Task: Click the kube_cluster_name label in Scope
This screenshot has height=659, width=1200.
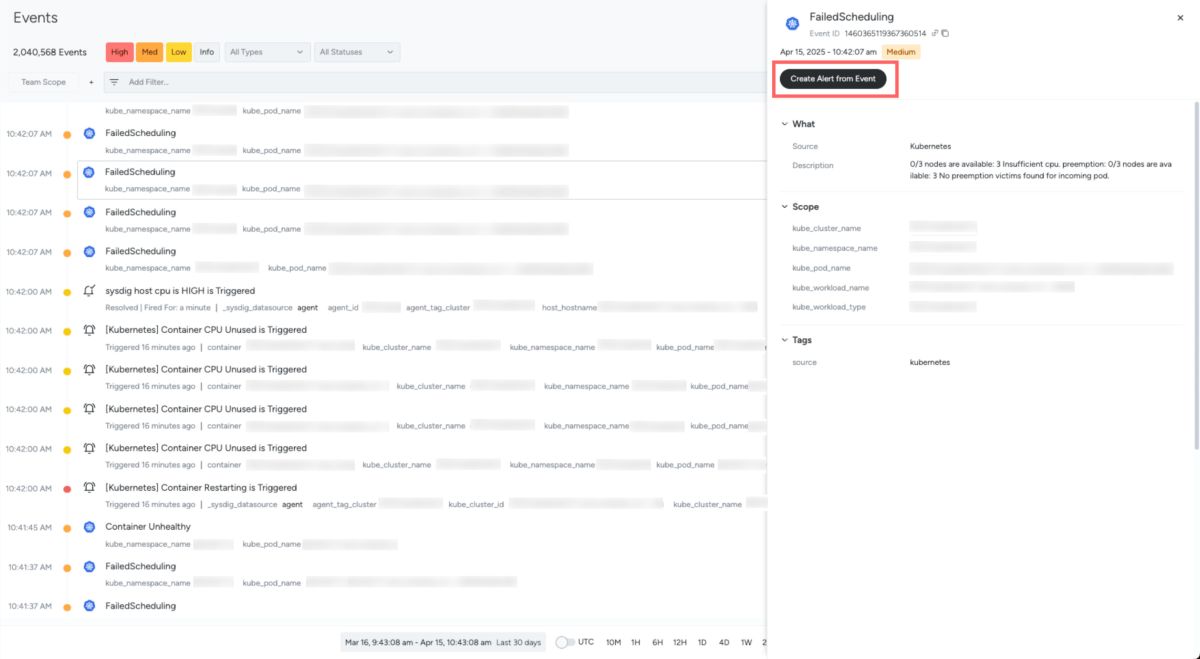Action: point(826,228)
